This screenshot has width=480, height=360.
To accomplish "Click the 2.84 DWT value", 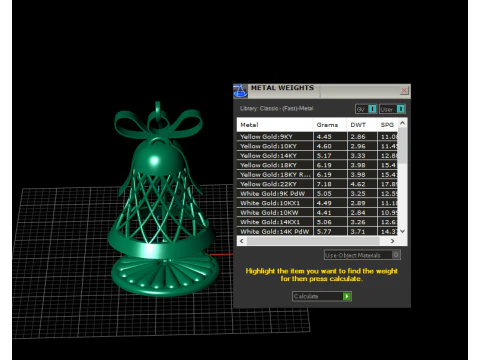I will click(x=358, y=213).
